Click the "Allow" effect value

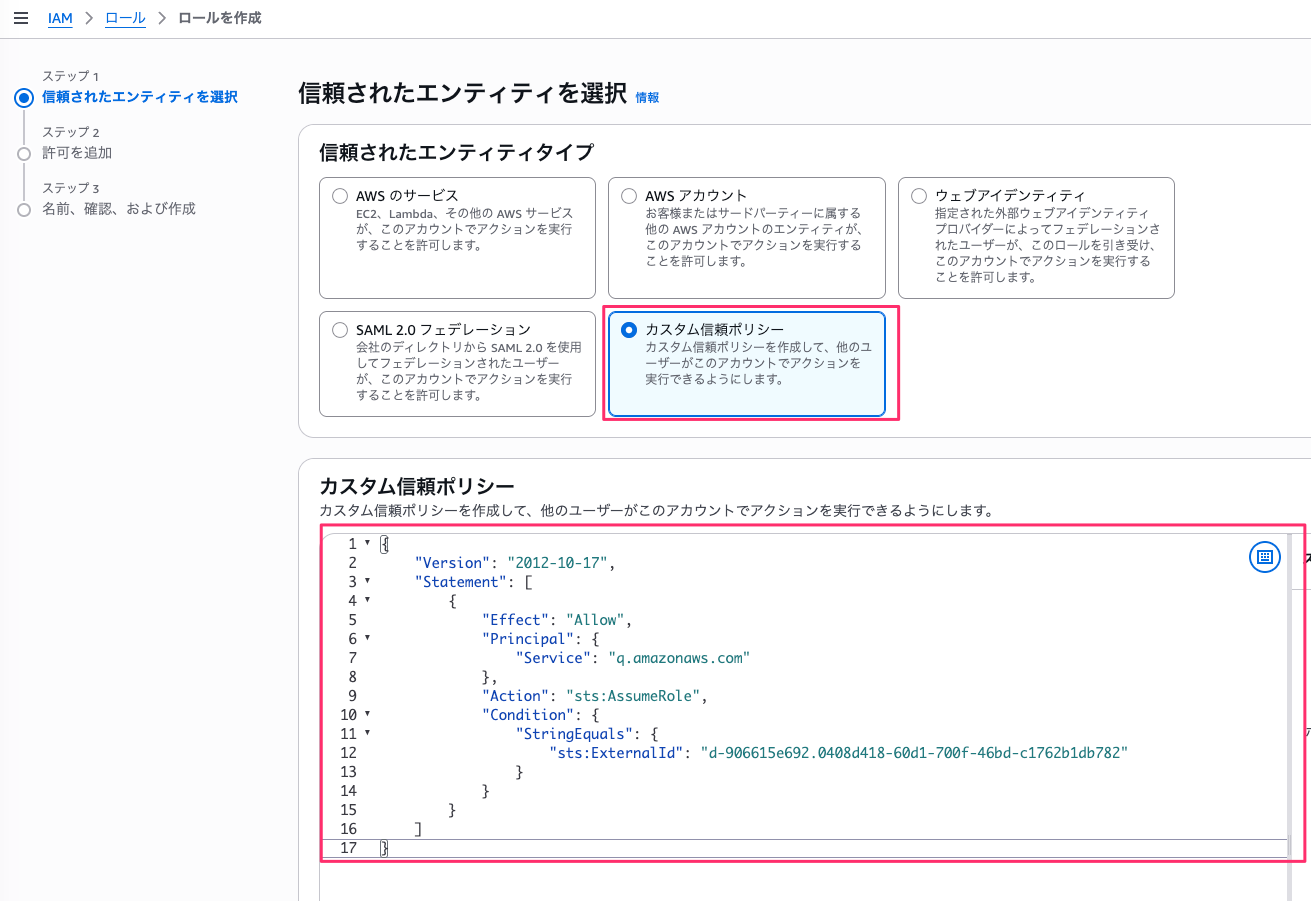tap(595, 619)
